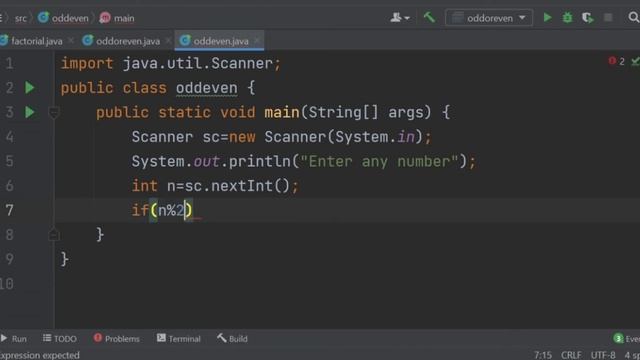Close the factorial.java tab

tap(71, 40)
